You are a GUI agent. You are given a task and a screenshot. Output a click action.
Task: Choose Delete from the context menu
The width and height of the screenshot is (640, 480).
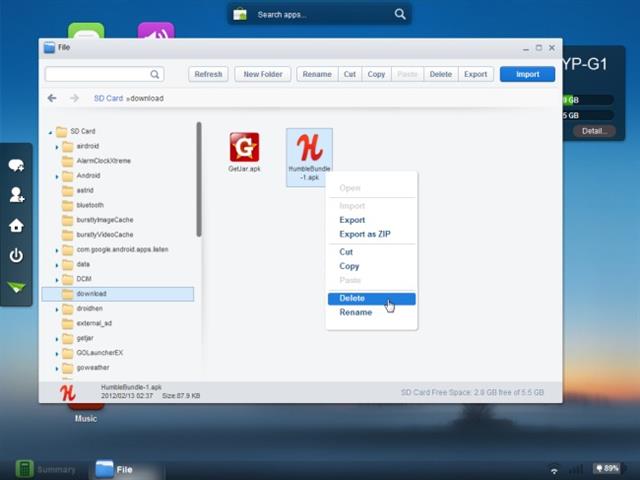(x=352, y=298)
